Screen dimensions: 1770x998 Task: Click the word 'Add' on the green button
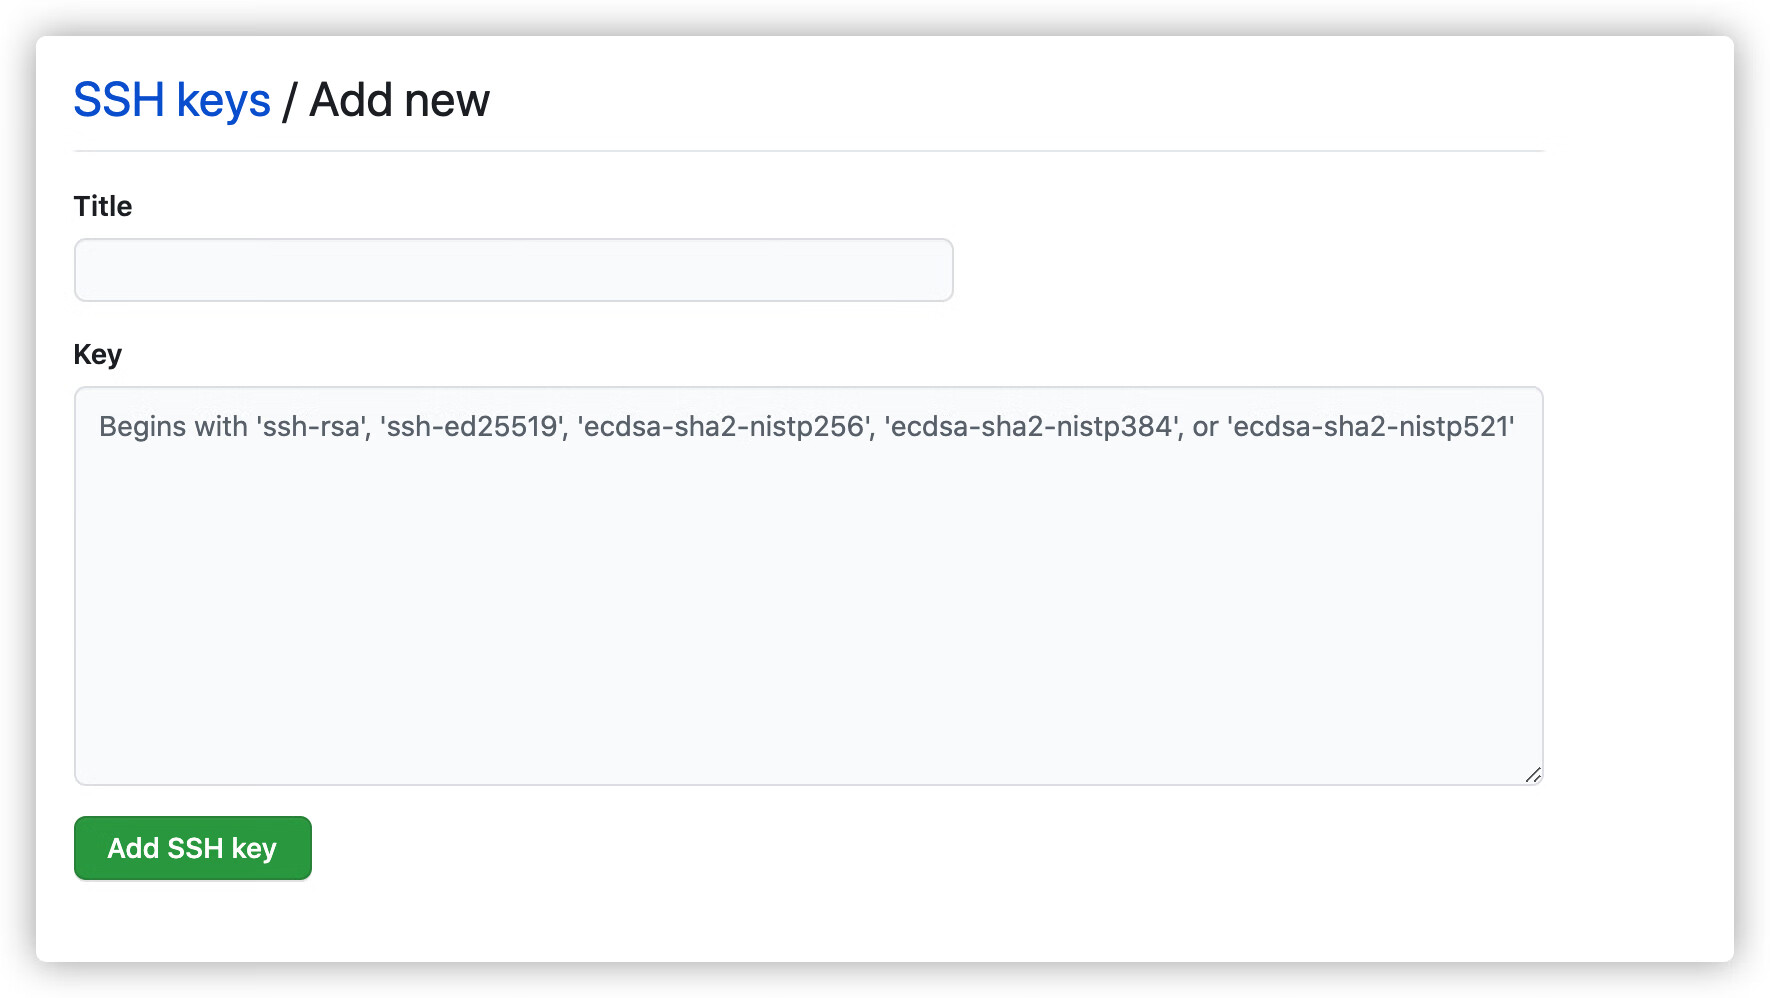[x=134, y=848]
